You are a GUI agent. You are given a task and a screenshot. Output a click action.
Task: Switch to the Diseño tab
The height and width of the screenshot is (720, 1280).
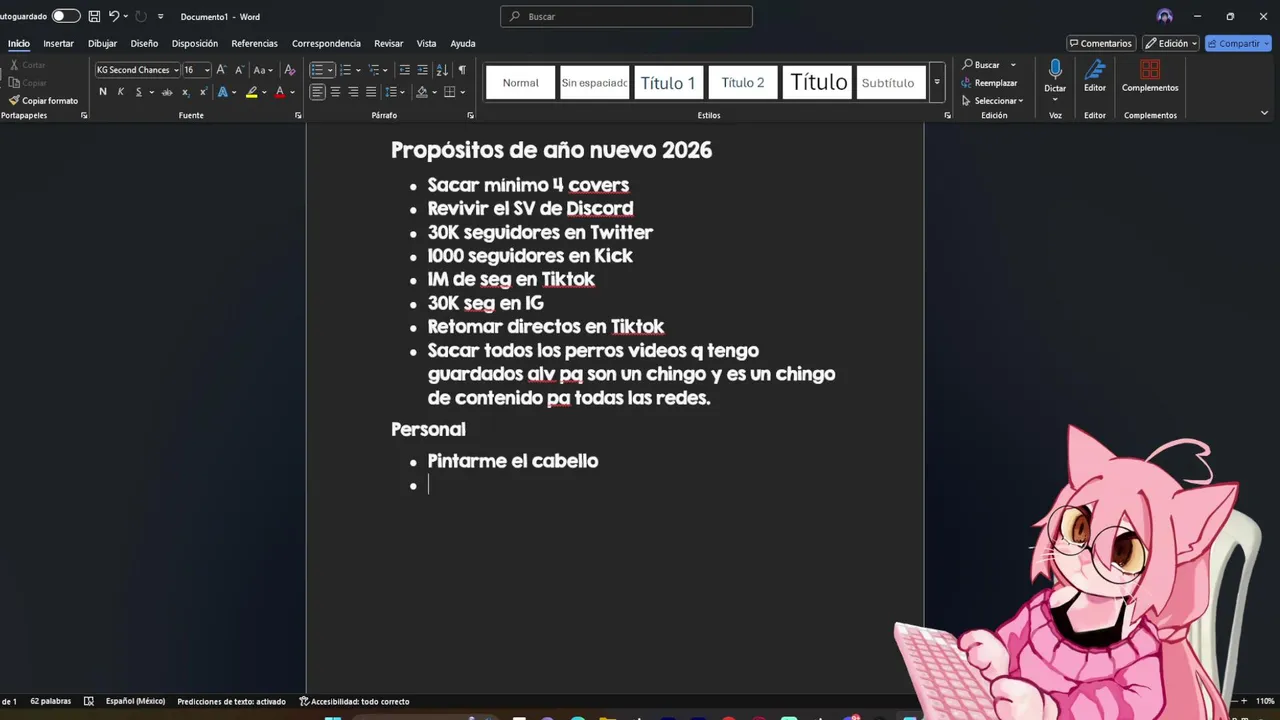tap(144, 43)
